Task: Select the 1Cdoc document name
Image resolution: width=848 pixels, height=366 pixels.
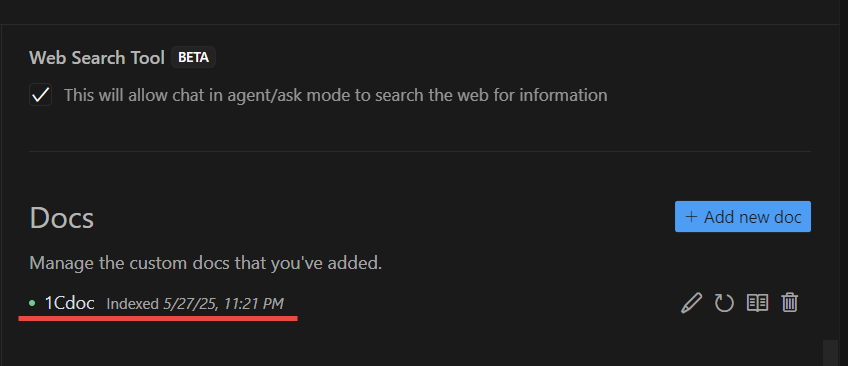Action: click(x=69, y=303)
